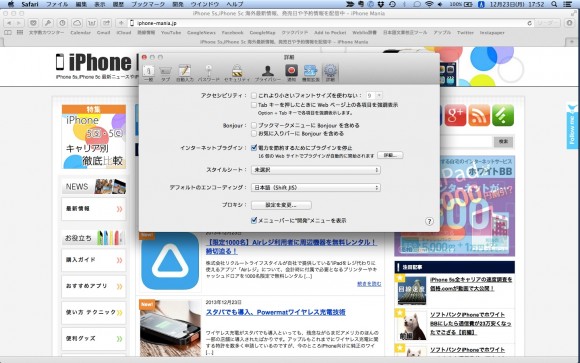Viewport: 580px width, 363px height.
Task: Open the 編集 (Edit) menu
Action: pos(81,4)
